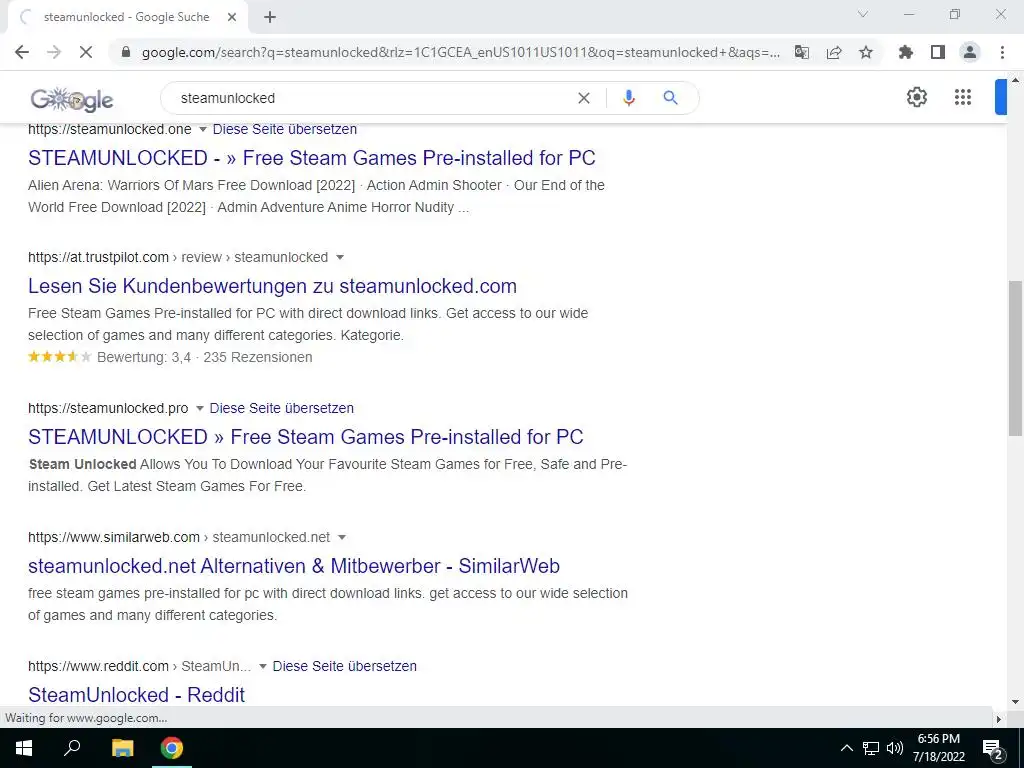Click the https://steamunlocked.pro URL text
Viewport: 1024px width, 768px height.
click(x=108, y=408)
